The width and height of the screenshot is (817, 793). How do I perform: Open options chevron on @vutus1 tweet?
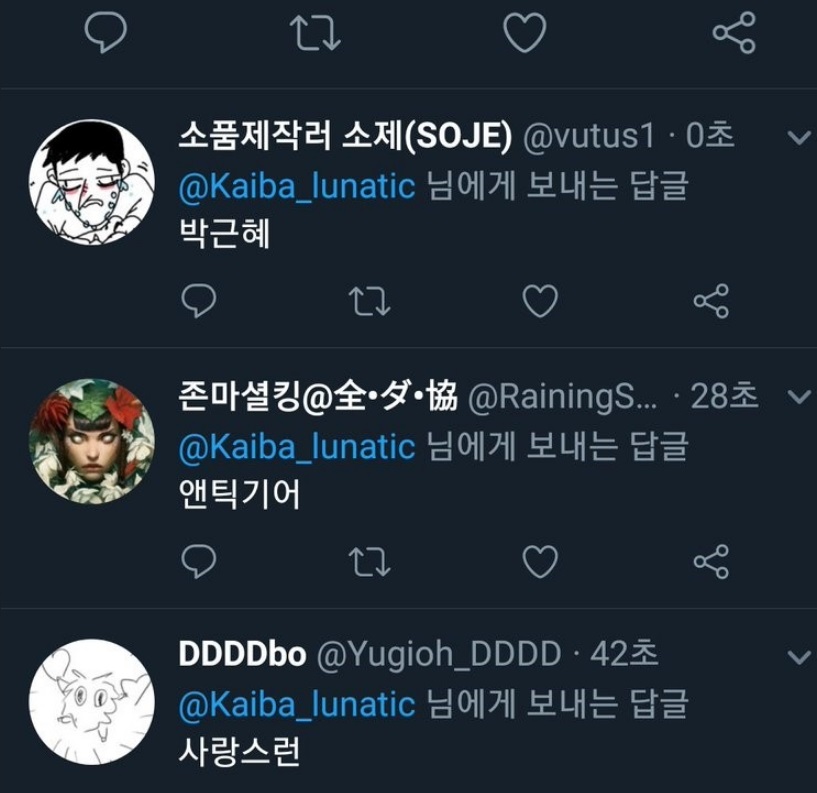coord(799,137)
